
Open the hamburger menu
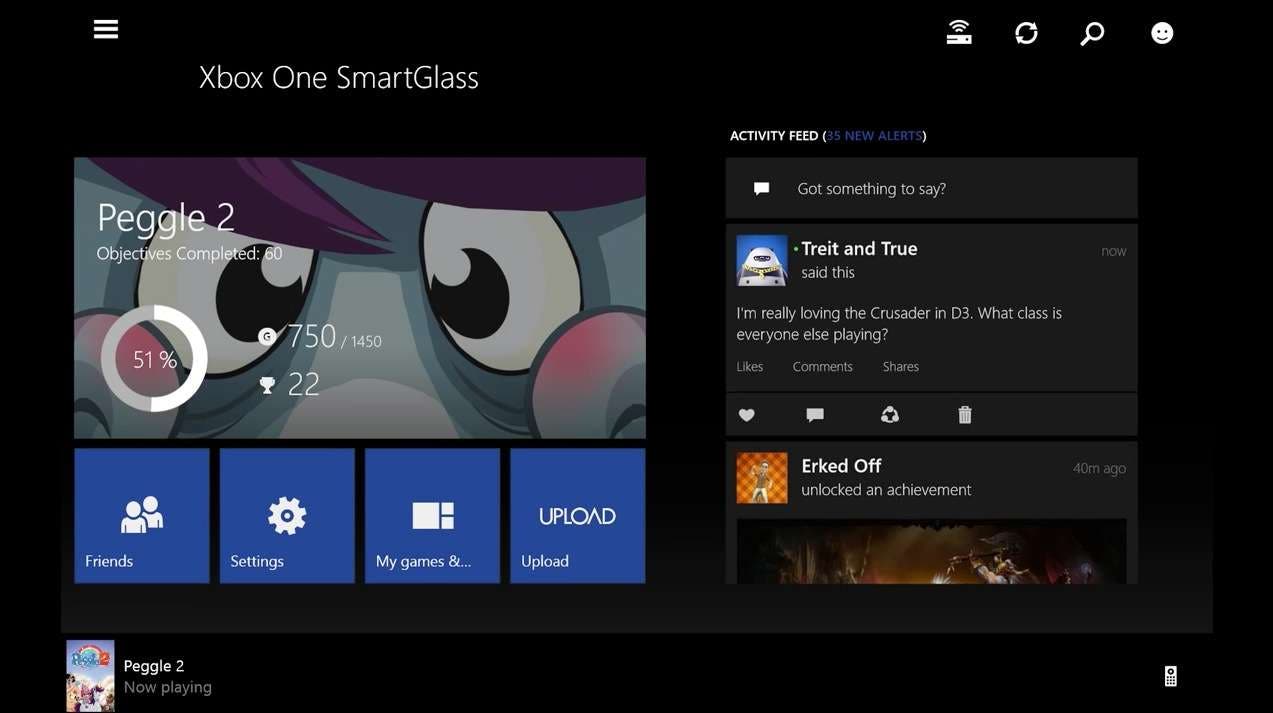pyautogui.click(x=106, y=29)
